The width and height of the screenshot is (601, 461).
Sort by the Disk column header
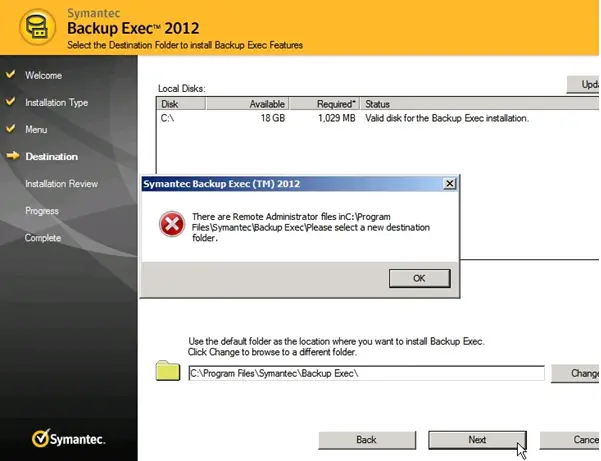(181, 104)
